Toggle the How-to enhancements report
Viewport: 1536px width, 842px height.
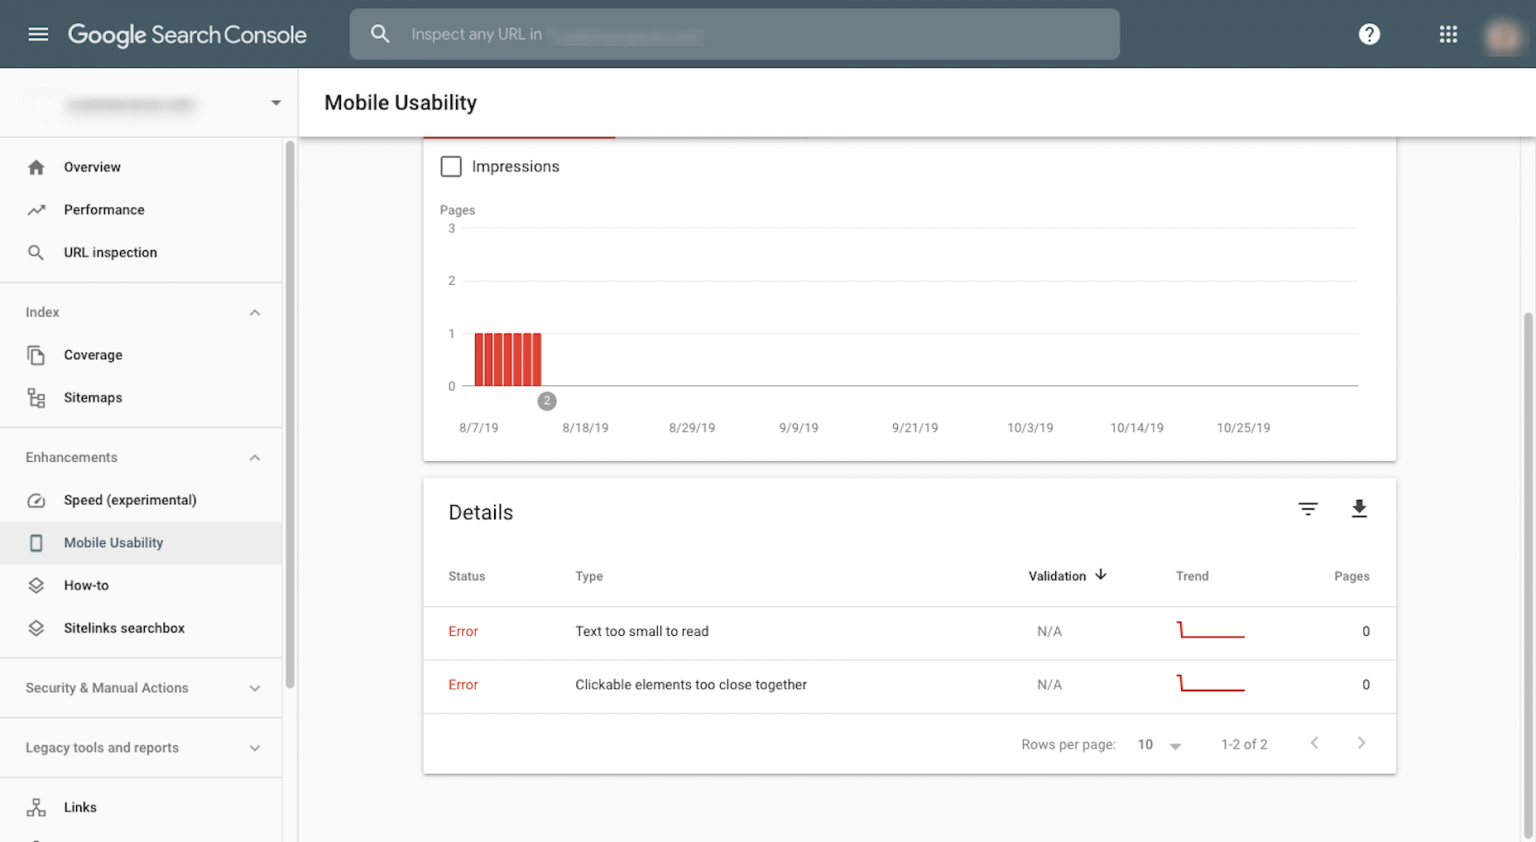coord(86,585)
